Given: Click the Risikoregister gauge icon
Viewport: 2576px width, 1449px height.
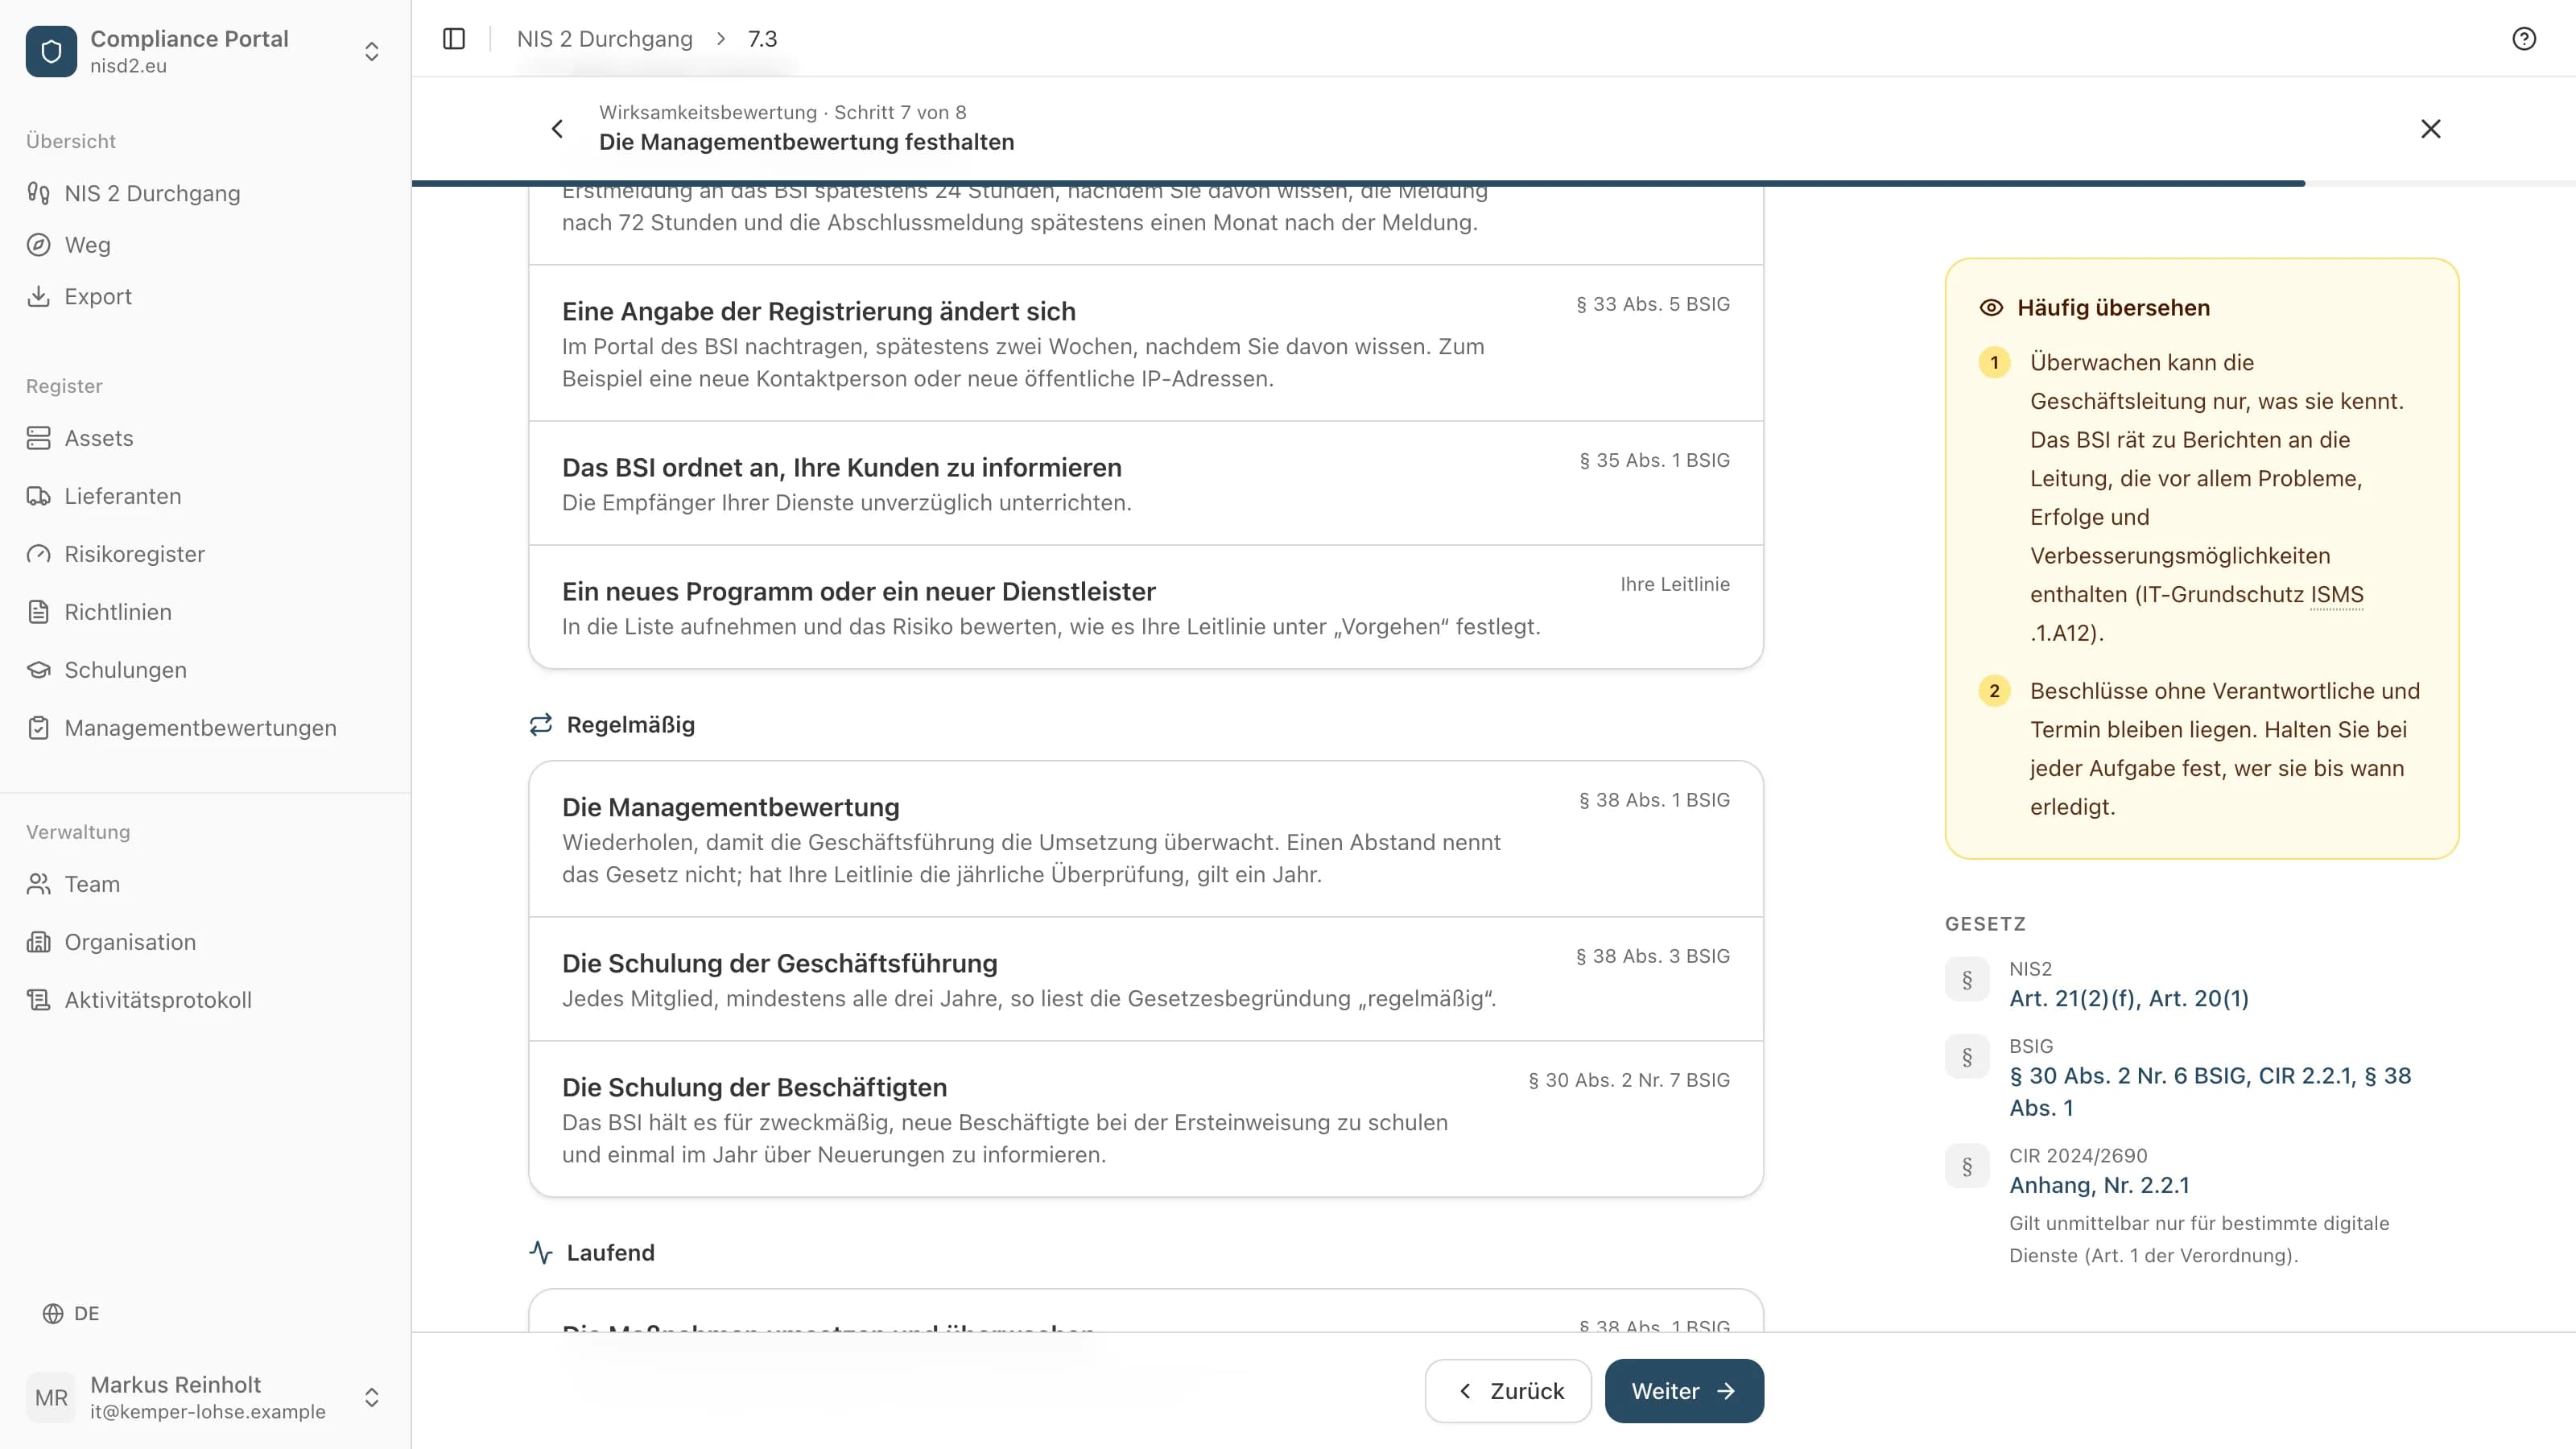Looking at the screenshot, I should [39, 554].
